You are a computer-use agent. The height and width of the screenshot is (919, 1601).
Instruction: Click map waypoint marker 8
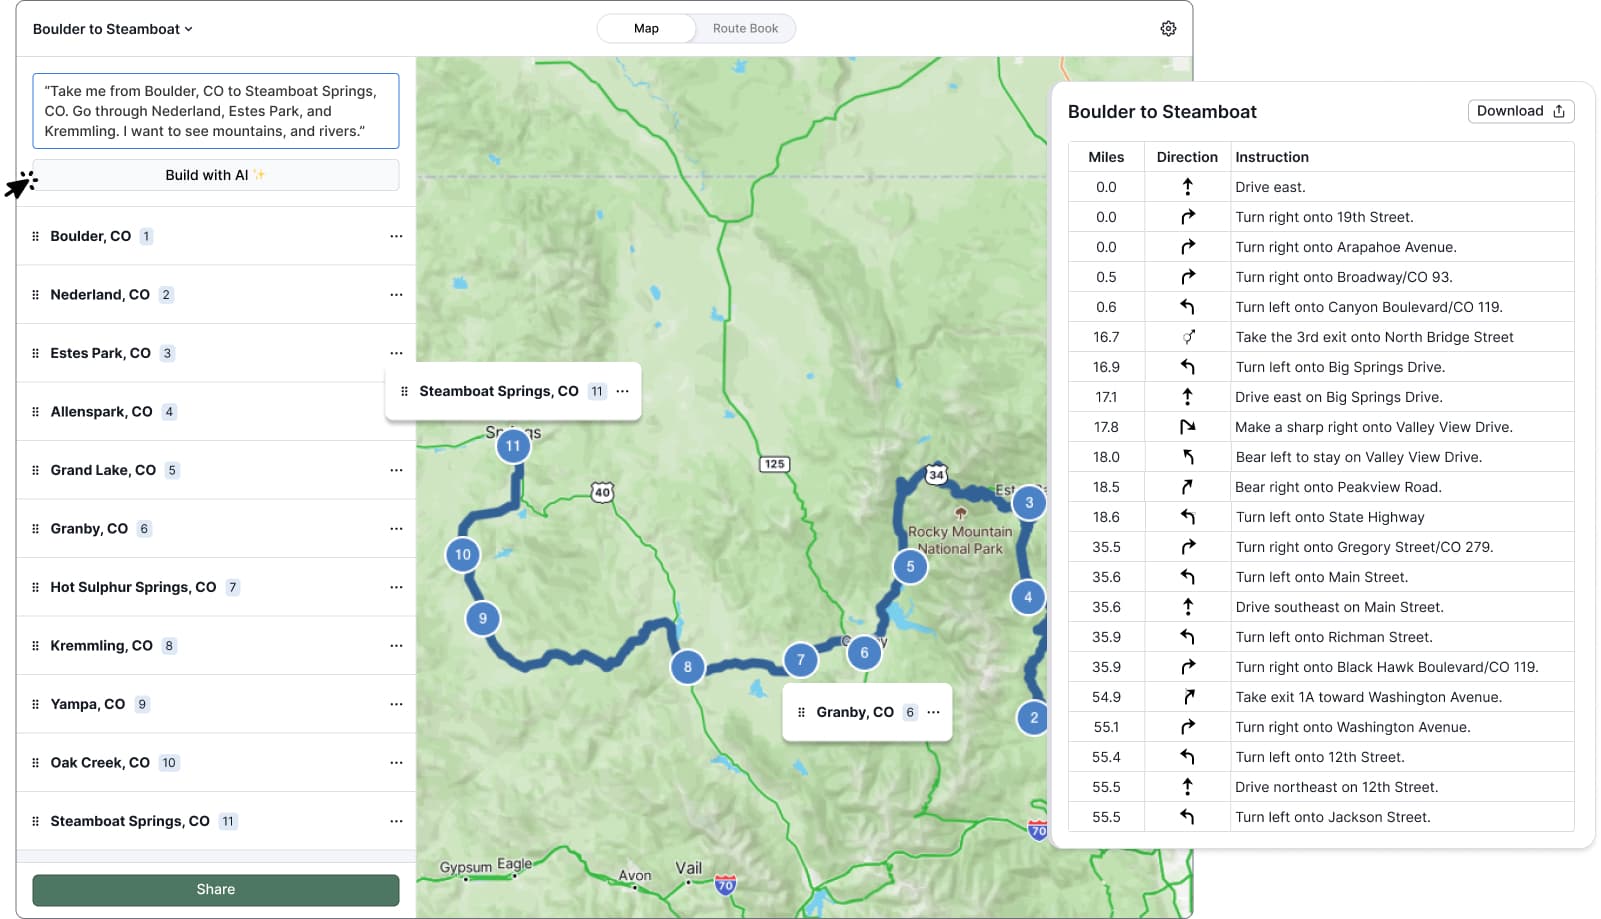687,667
